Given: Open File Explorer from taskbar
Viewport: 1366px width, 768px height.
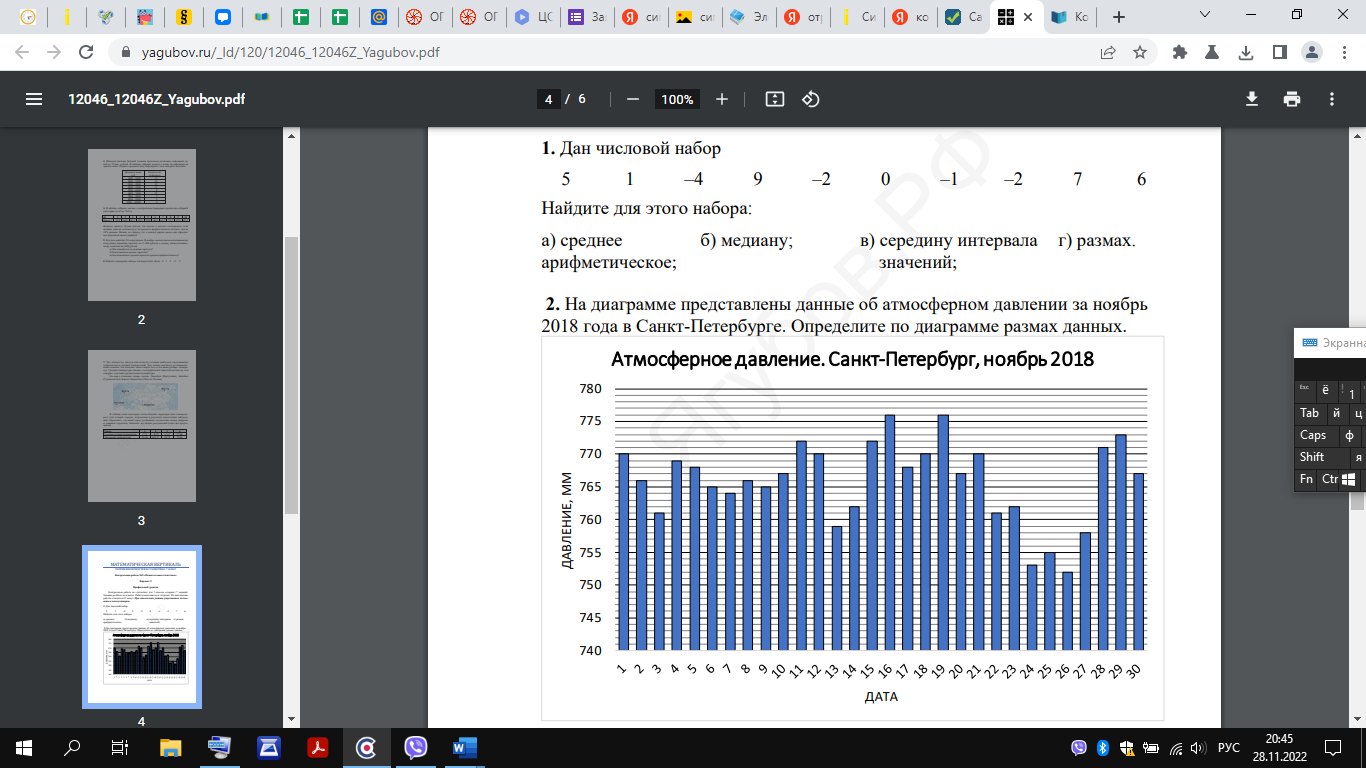Looking at the screenshot, I should pos(171,747).
